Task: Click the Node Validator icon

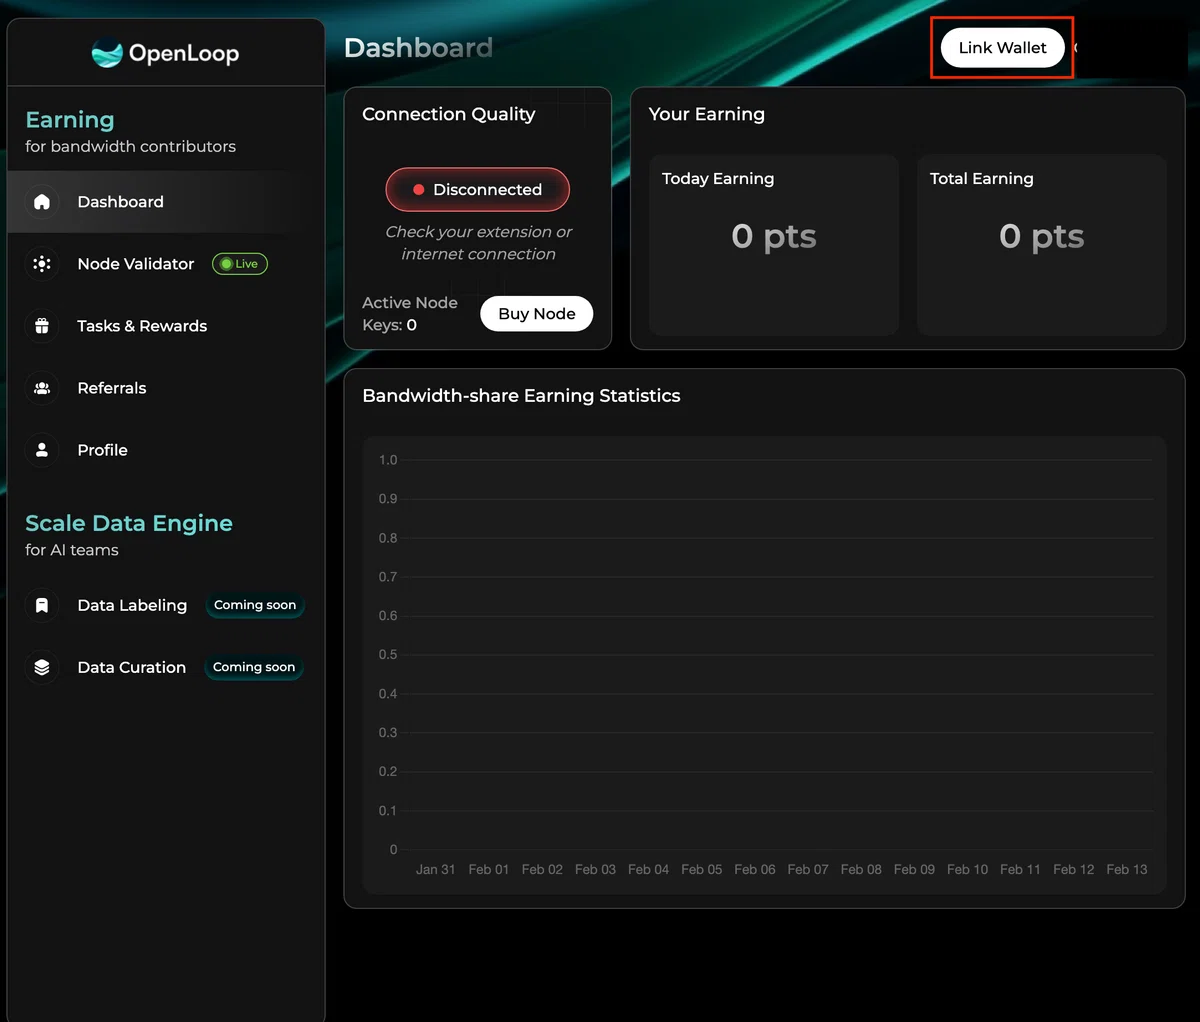Action: click(x=42, y=264)
